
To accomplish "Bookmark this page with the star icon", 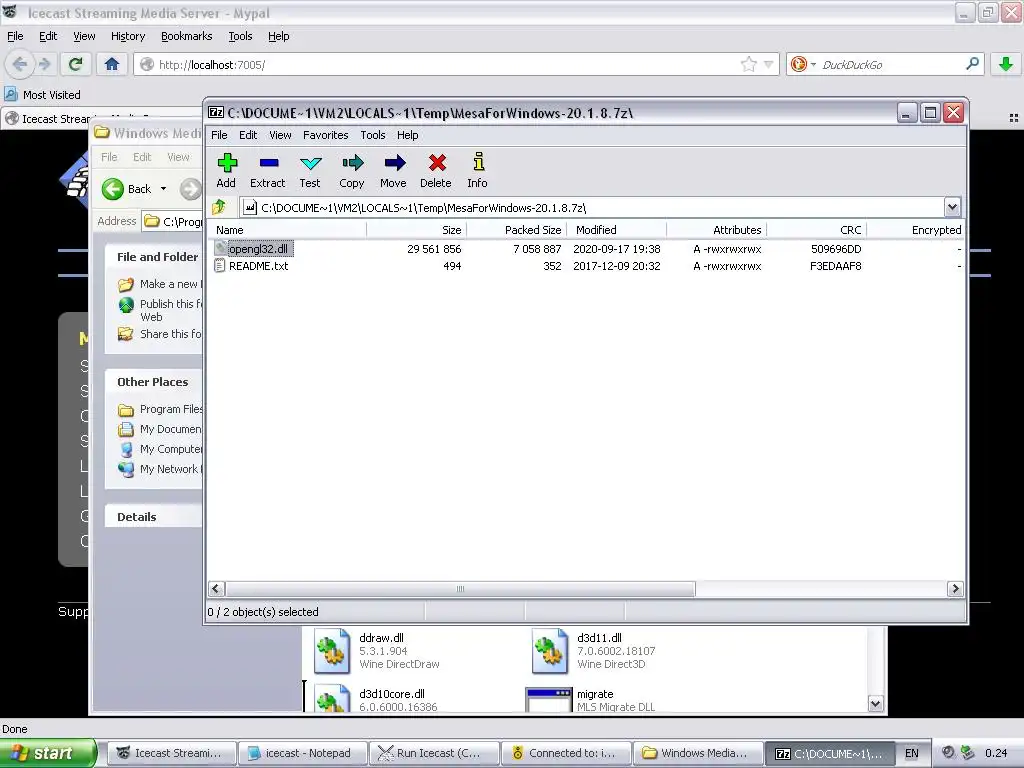I will [x=748, y=64].
